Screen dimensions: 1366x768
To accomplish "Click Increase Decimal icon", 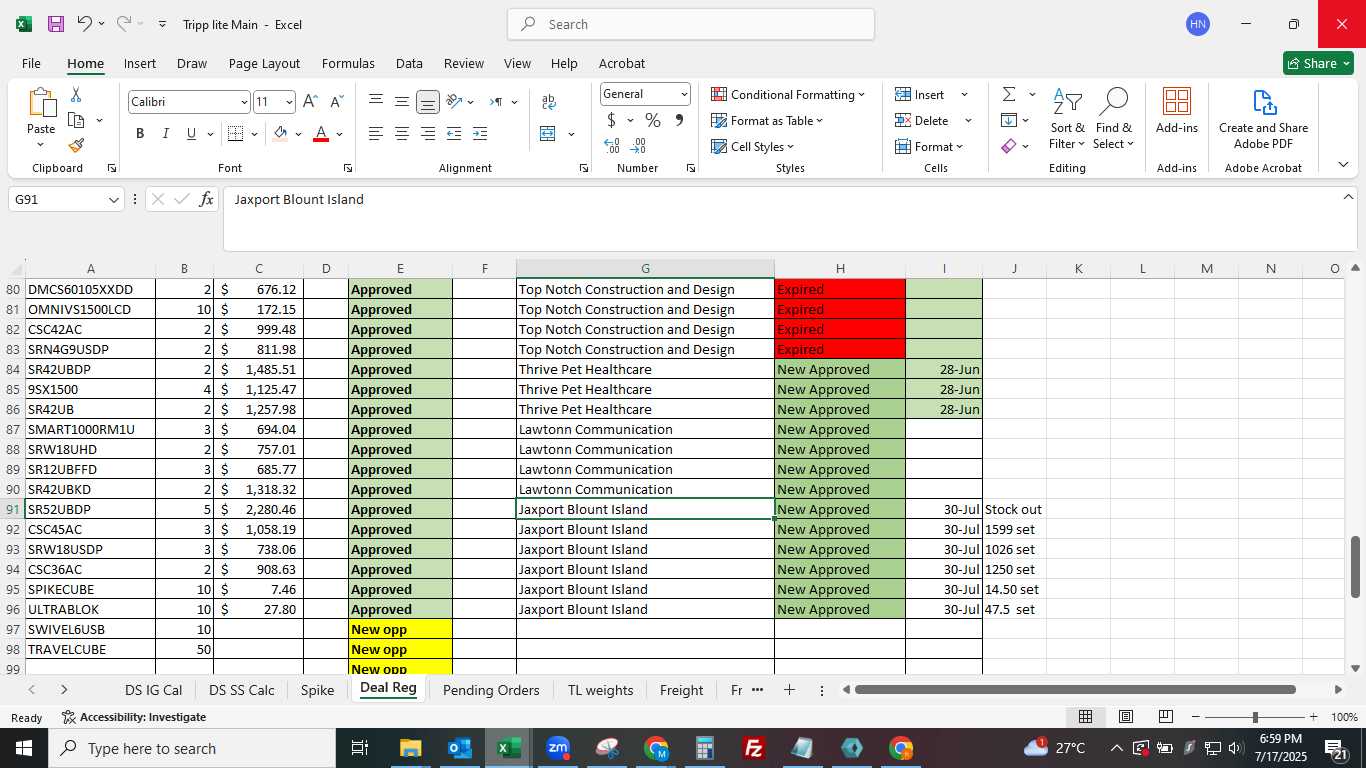I will coord(612,146).
